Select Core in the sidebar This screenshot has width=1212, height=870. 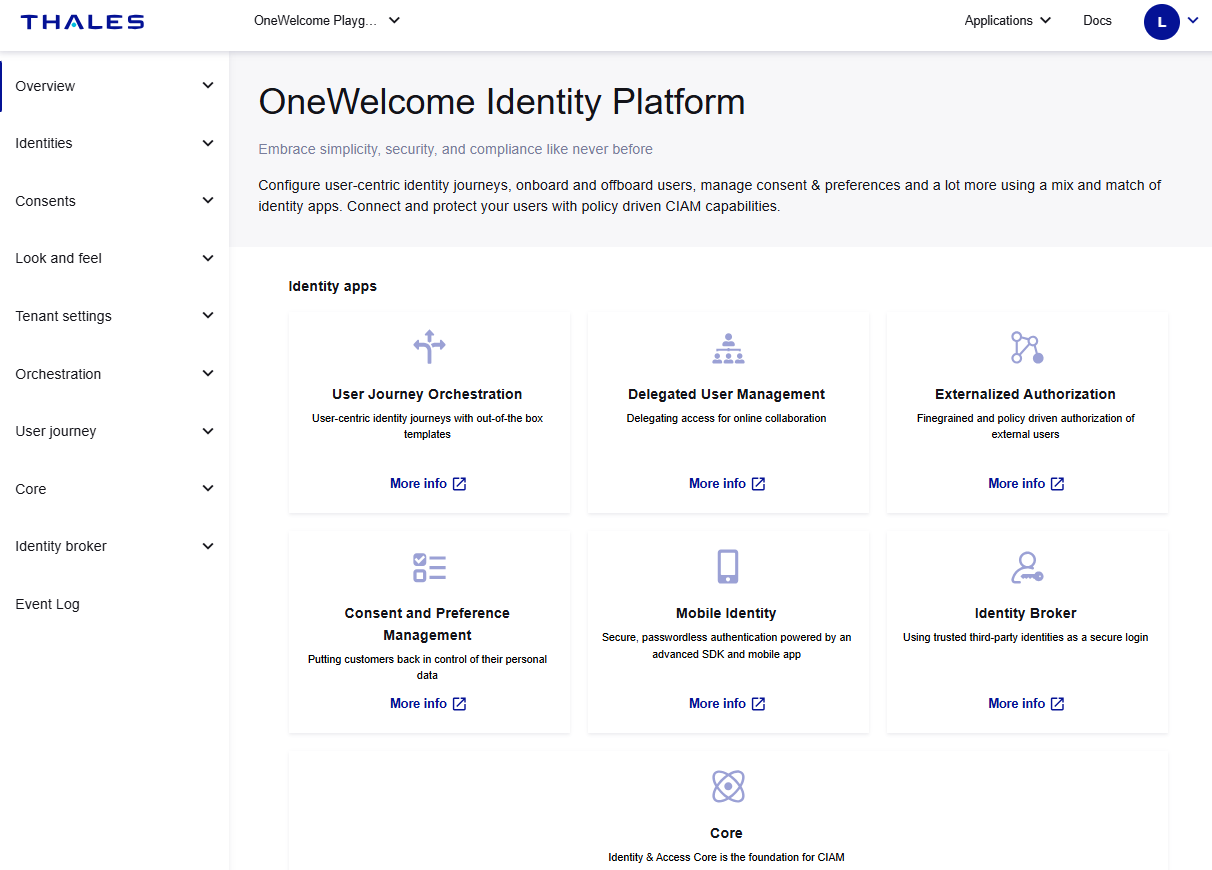click(31, 489)
